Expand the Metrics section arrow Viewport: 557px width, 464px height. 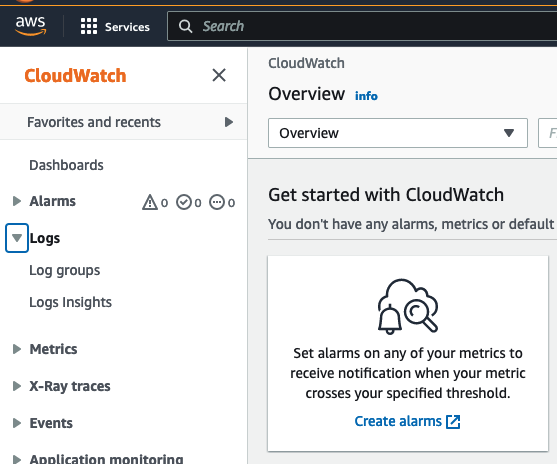point(16,349)
